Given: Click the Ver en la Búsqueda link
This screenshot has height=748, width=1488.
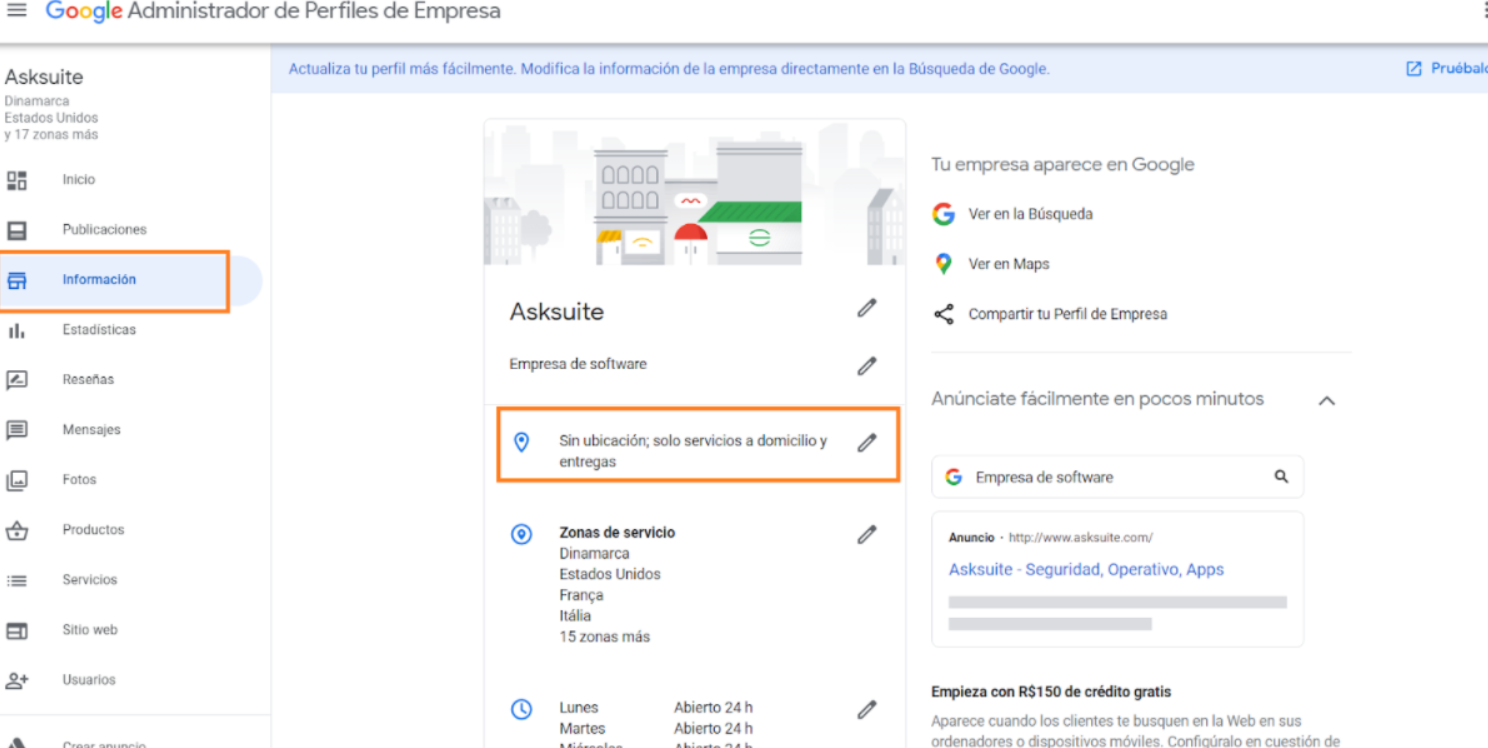Looking at the screenshot, I should 1030,214.
